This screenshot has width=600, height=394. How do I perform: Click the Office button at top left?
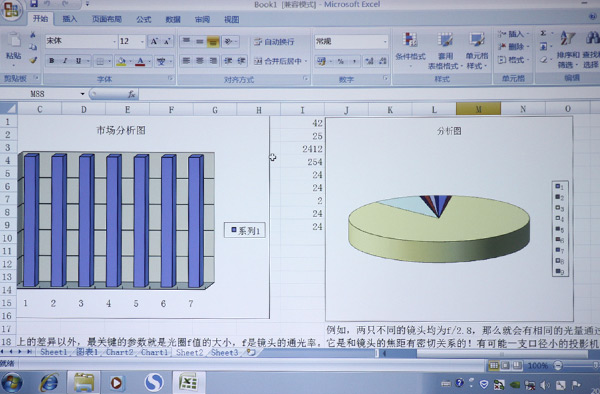pos(11,10)
